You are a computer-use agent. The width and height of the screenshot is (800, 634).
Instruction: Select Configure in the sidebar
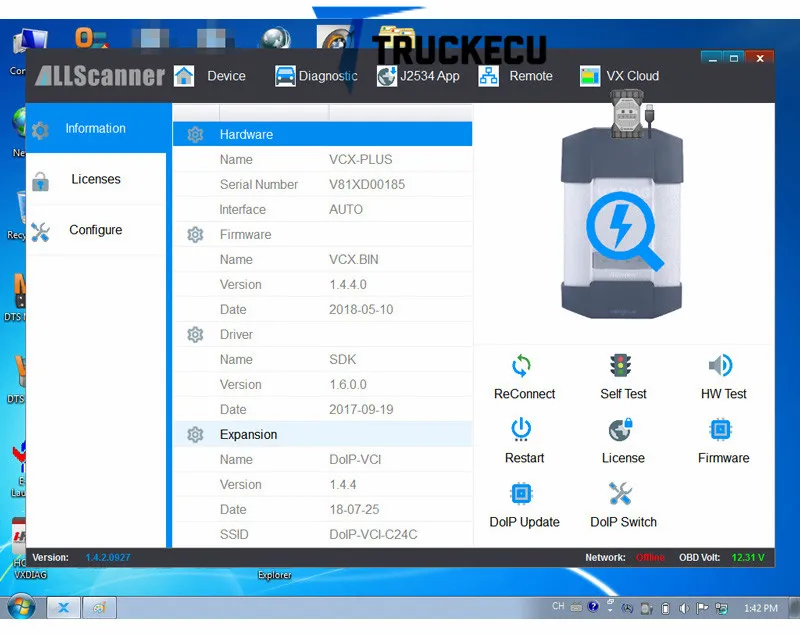pyautogui.click(x=96, y=230)
